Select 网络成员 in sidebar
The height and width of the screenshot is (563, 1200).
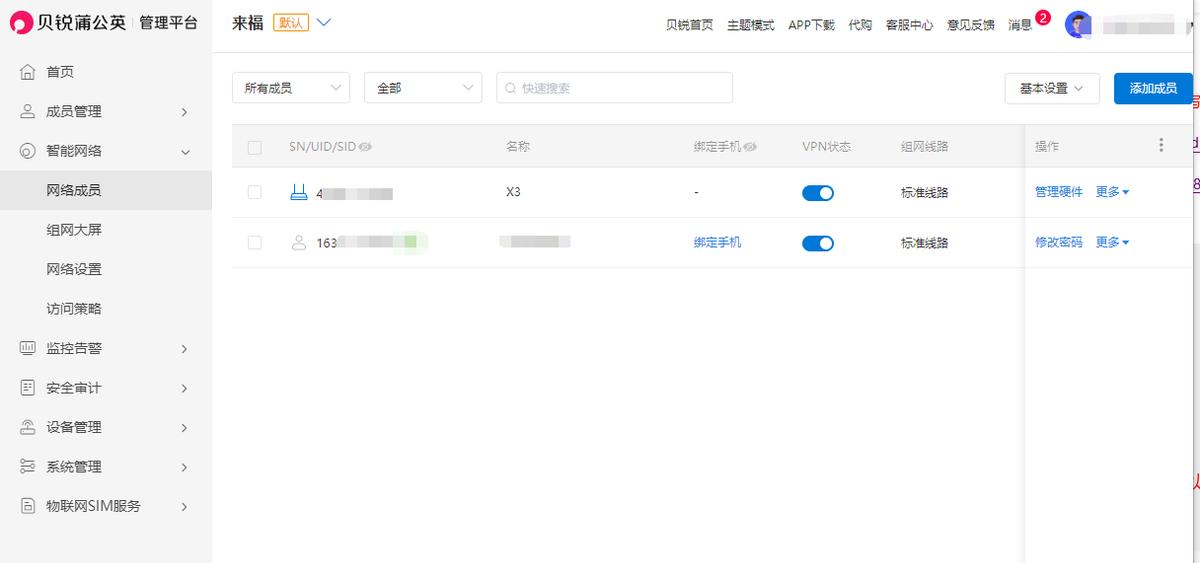(106, 190)
